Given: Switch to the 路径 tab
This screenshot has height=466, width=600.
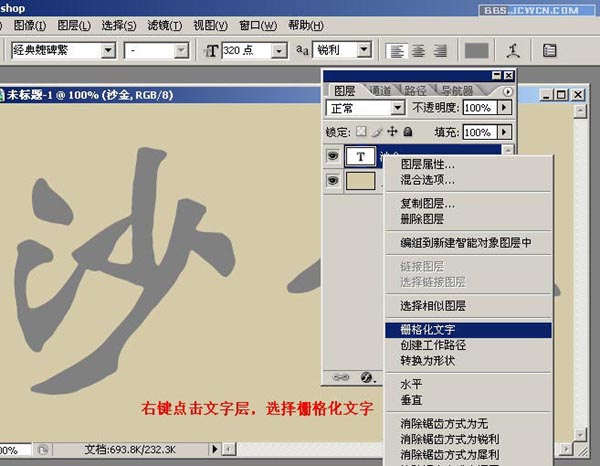Looking at the screenshot, I should tap(414, 90).
